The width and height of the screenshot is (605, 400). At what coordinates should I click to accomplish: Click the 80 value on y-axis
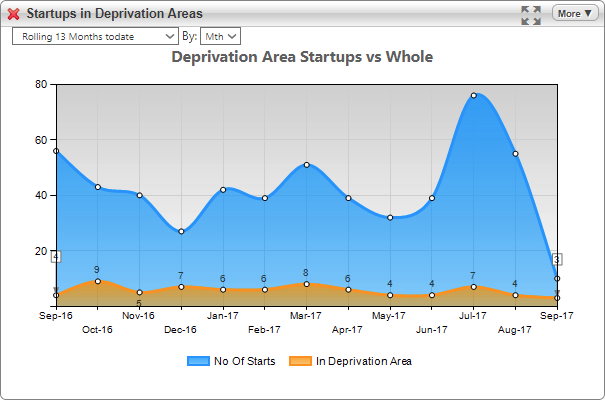pyautogui.click(x=41, y=84)
